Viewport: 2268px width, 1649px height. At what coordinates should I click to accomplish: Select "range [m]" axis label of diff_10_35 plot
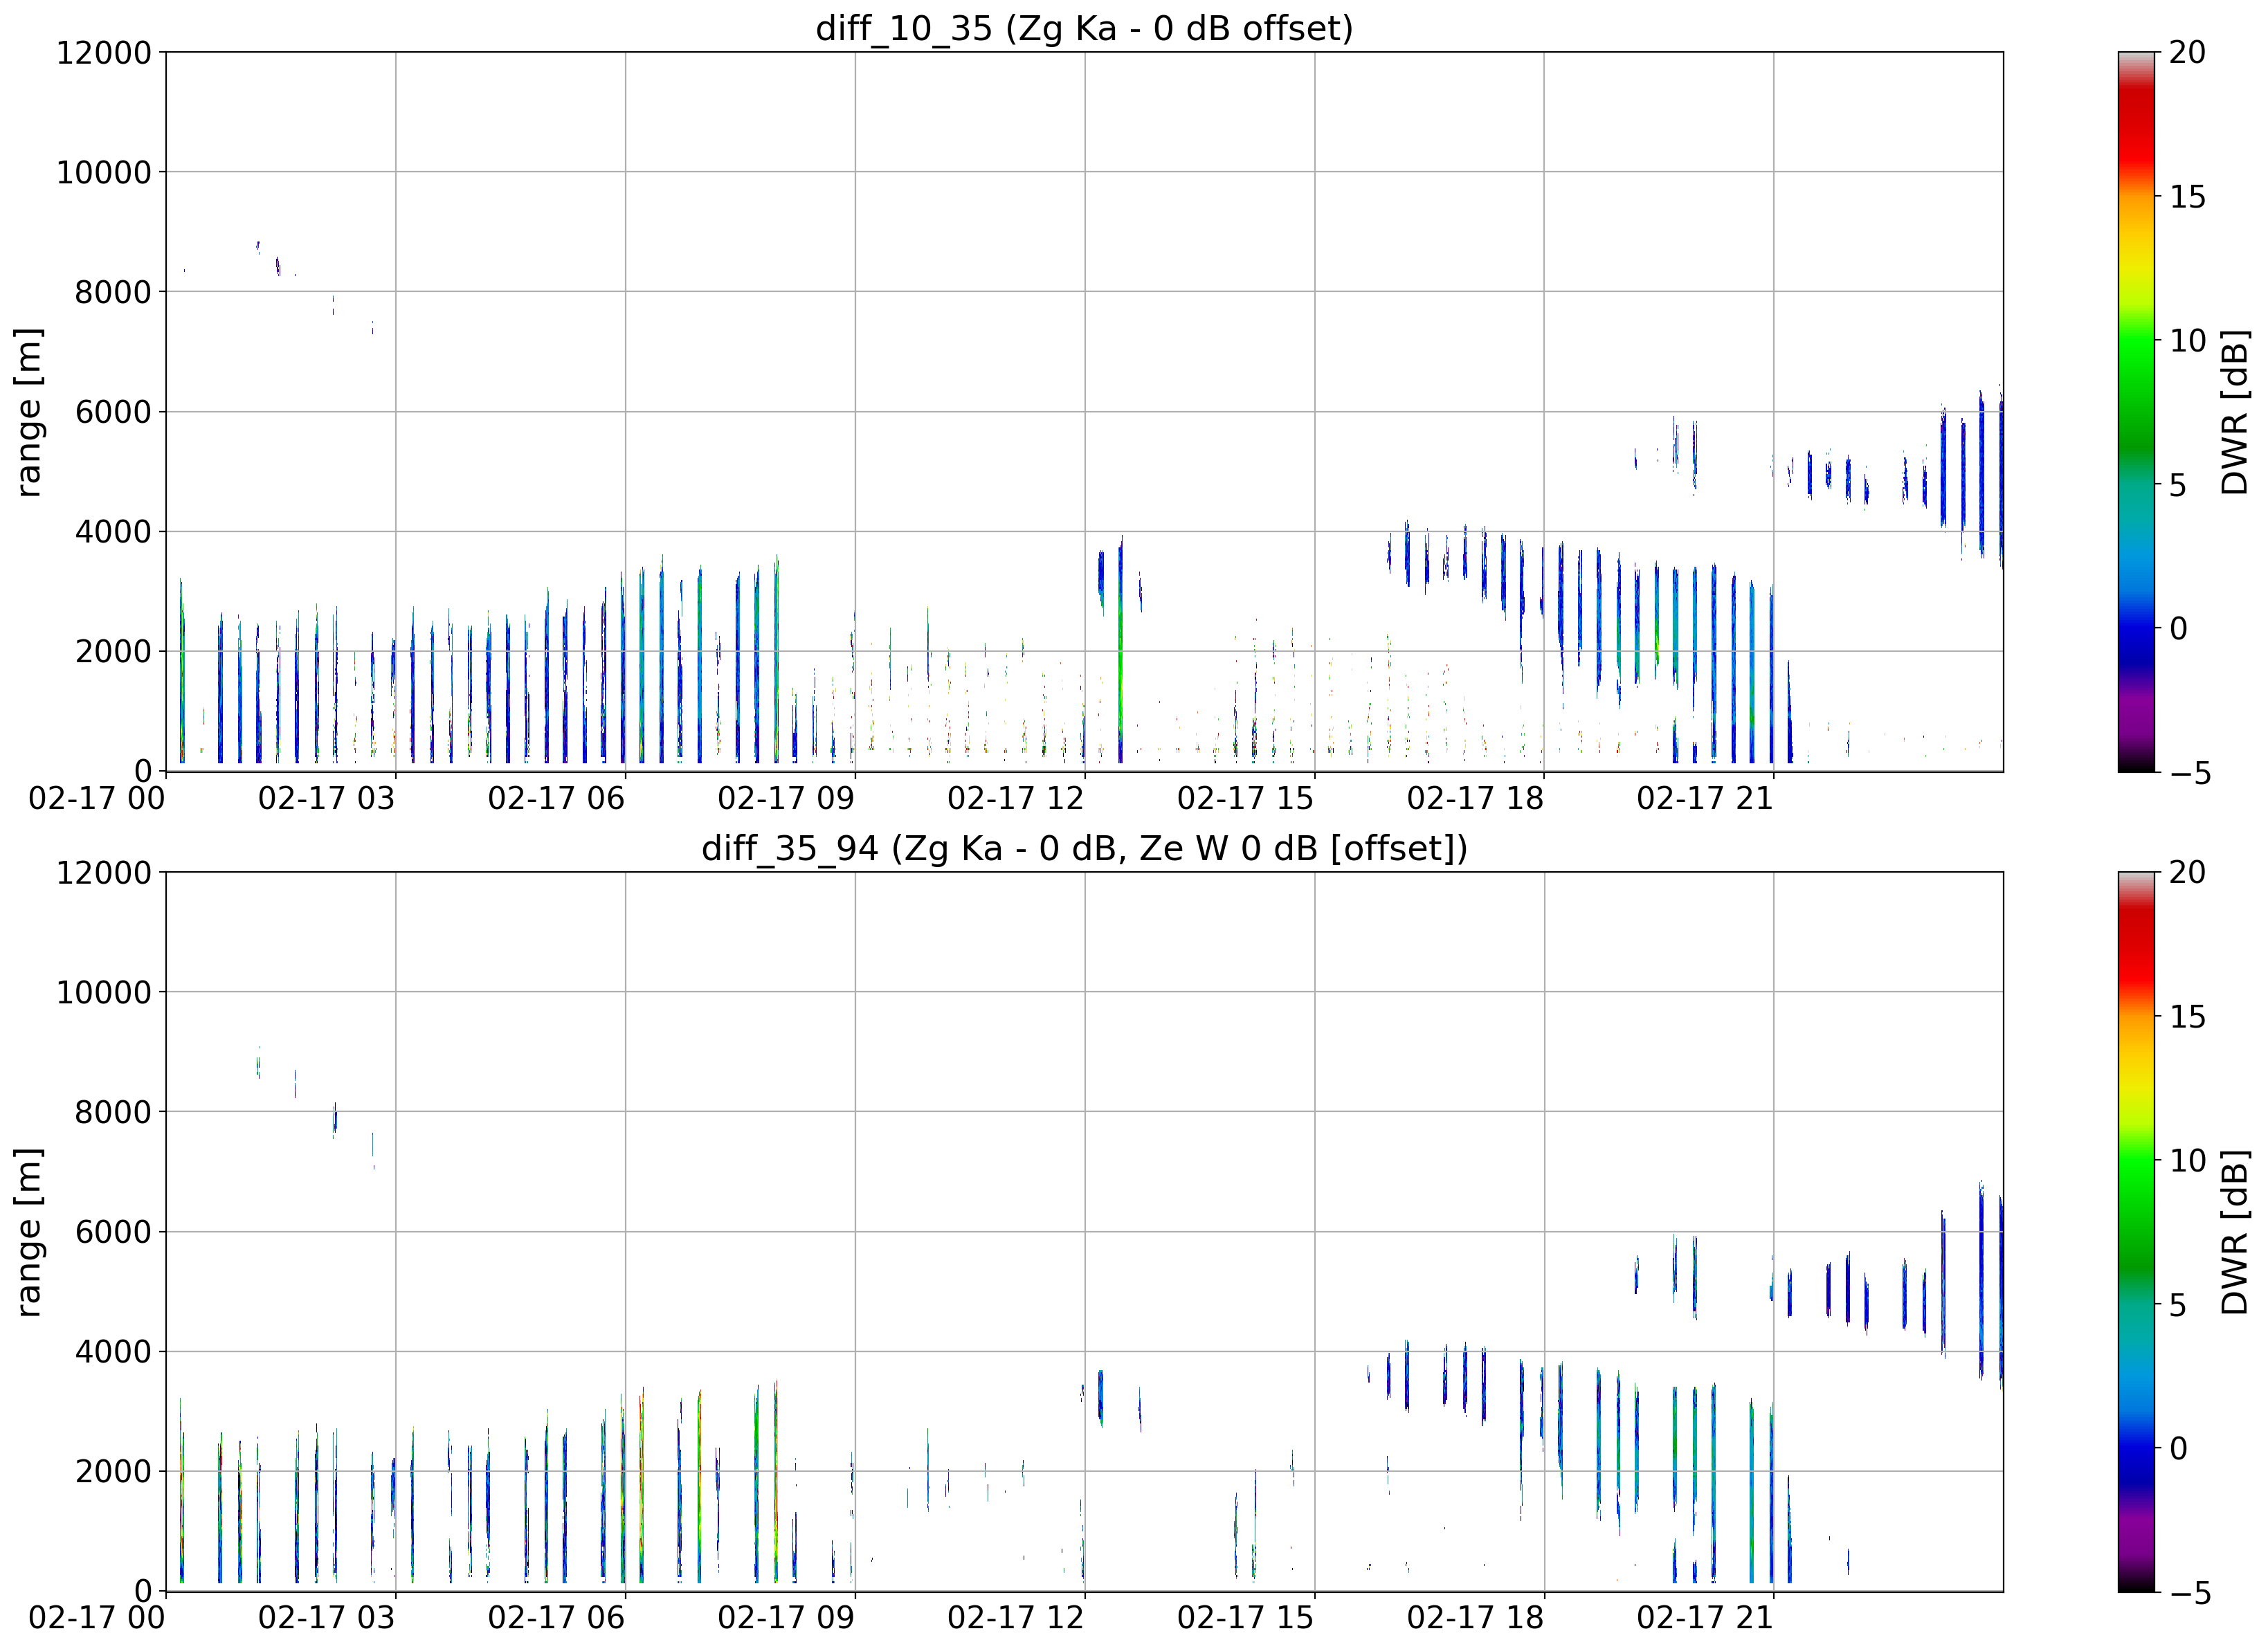point(28,411)
